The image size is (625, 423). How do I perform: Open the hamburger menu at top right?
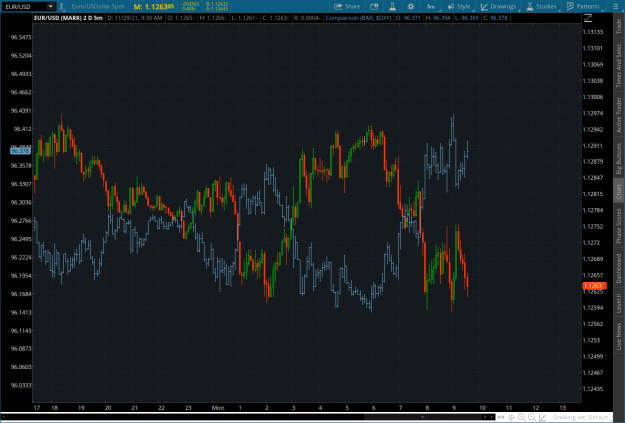(615, 6)
